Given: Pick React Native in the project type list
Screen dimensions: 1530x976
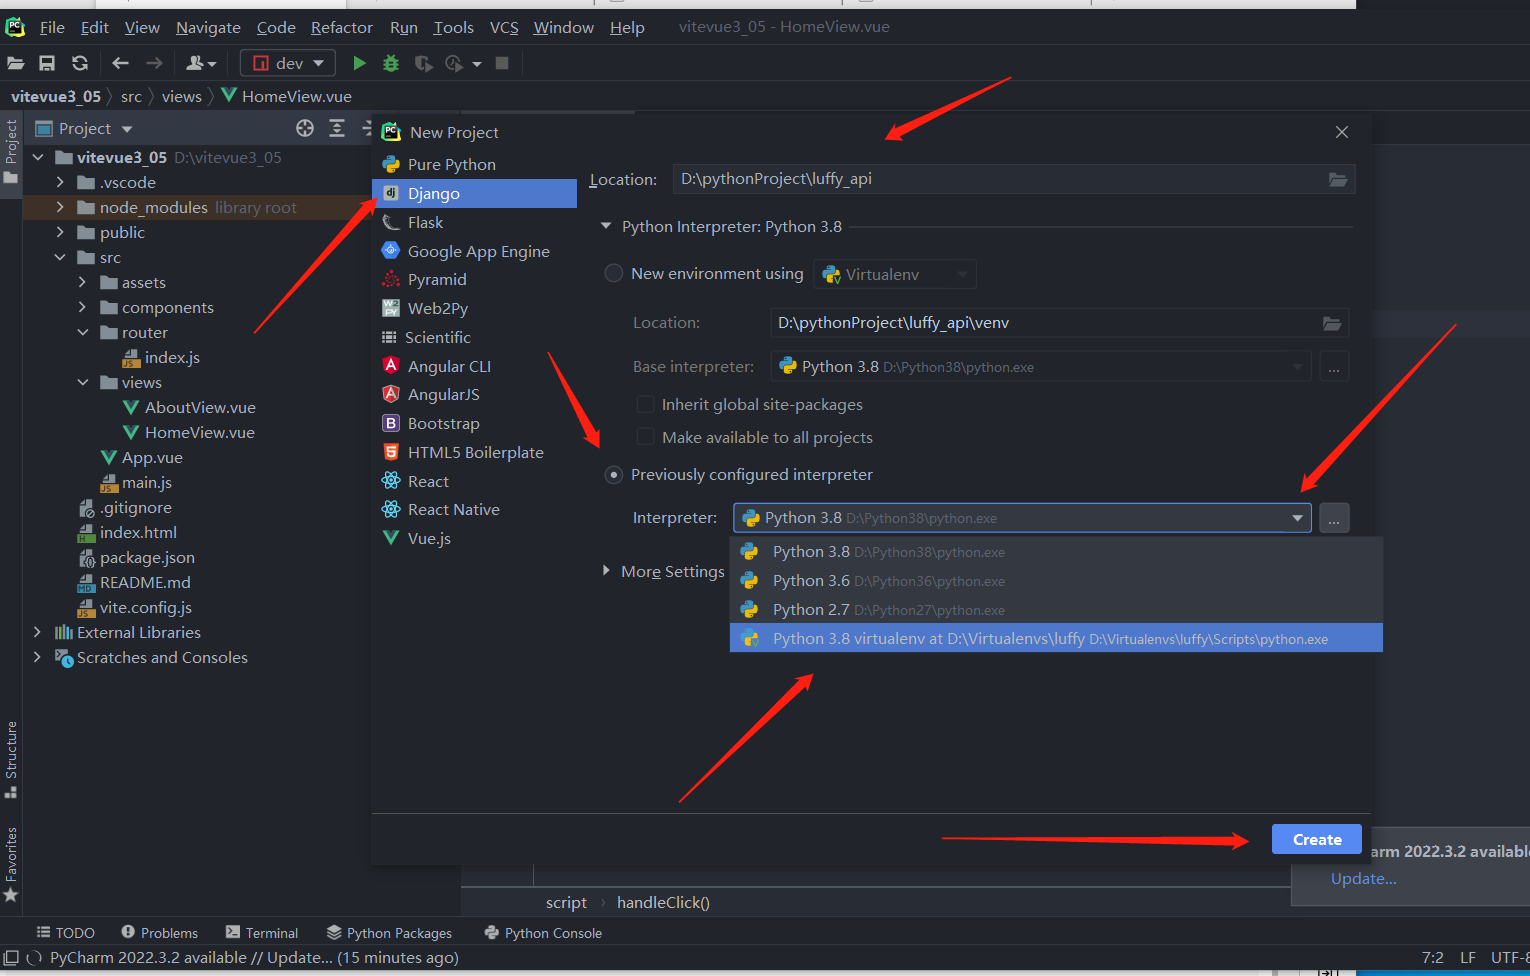Looking at the screenshot, I should (x=474, y=509).
